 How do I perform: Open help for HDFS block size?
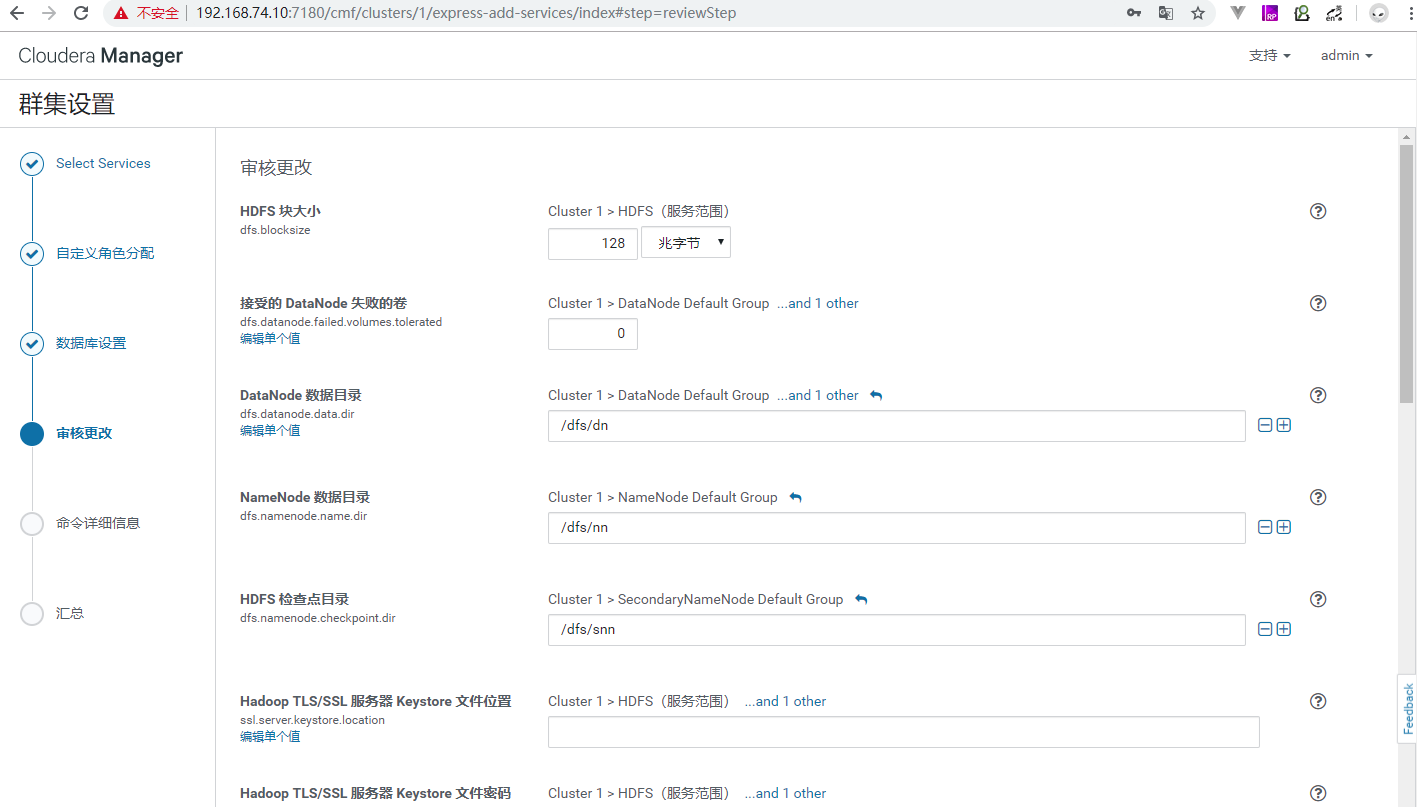[x=1318, y=211]
